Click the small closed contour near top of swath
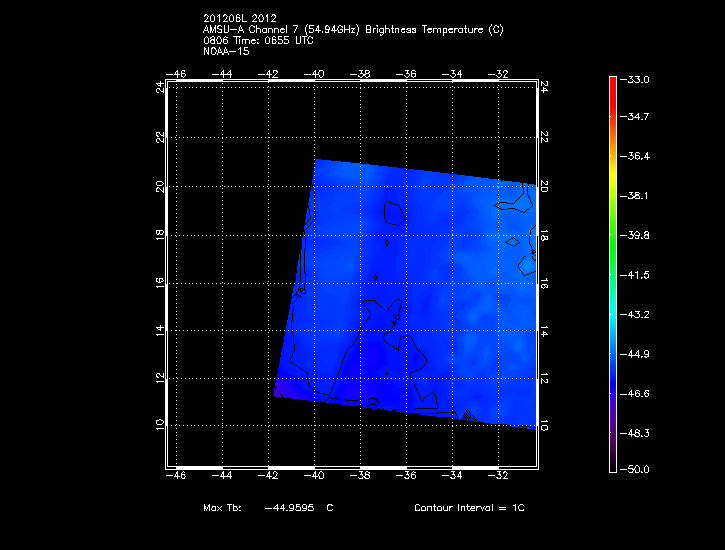 coord(394,213)
